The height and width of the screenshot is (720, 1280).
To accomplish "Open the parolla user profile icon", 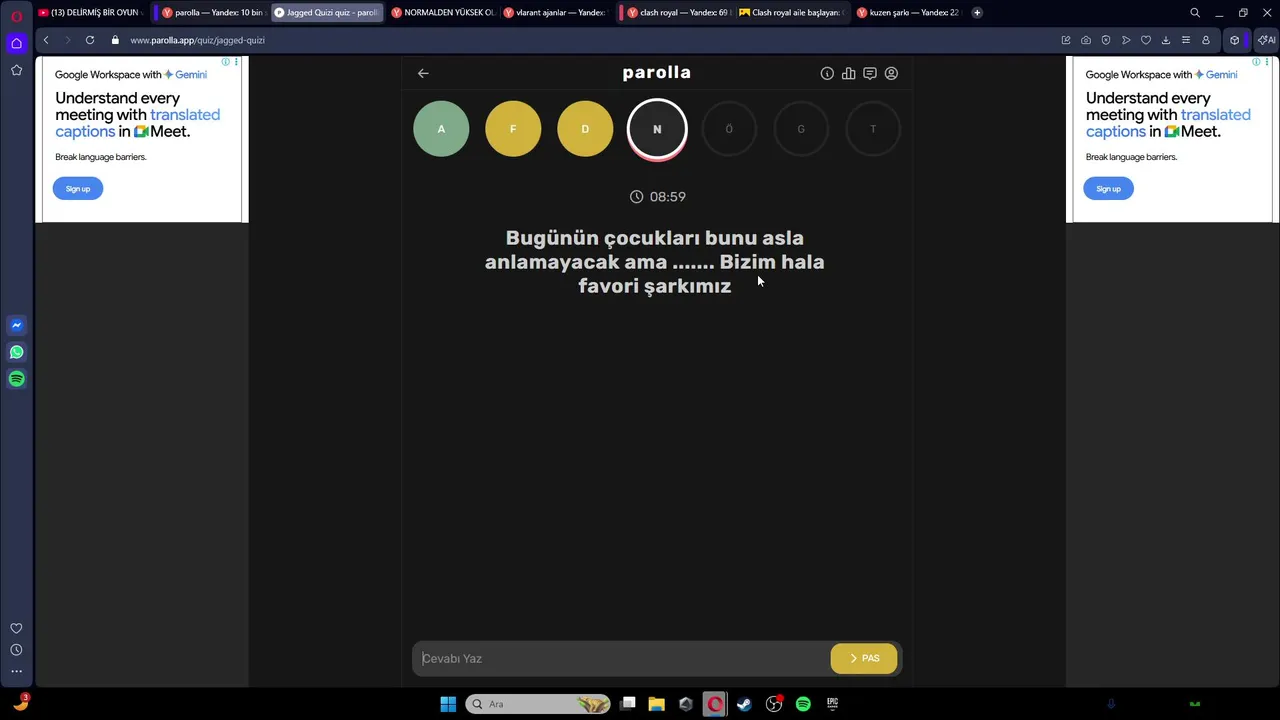I will click(x=891, y=73).
